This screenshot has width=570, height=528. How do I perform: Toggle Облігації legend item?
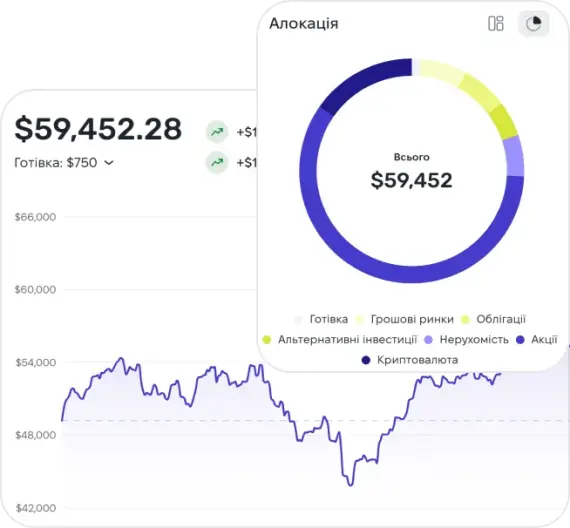pos(493,319)
